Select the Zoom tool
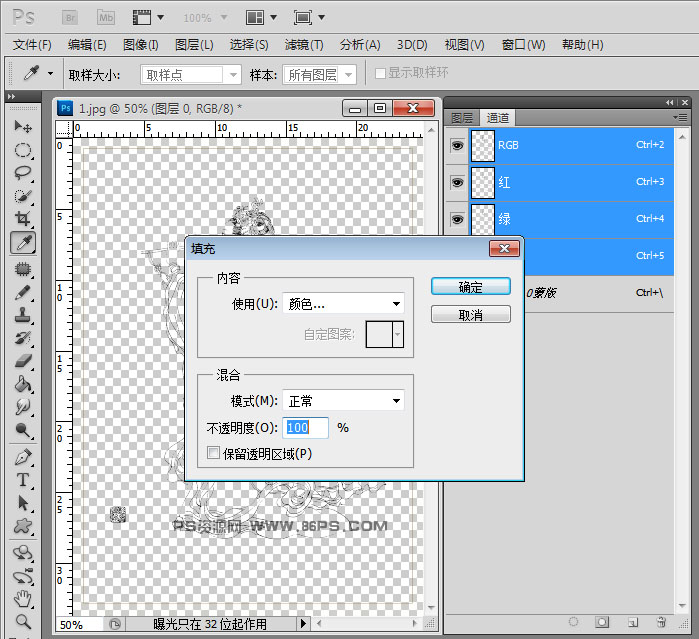Viewport: 699px width, 639px height. coord(23,621)
